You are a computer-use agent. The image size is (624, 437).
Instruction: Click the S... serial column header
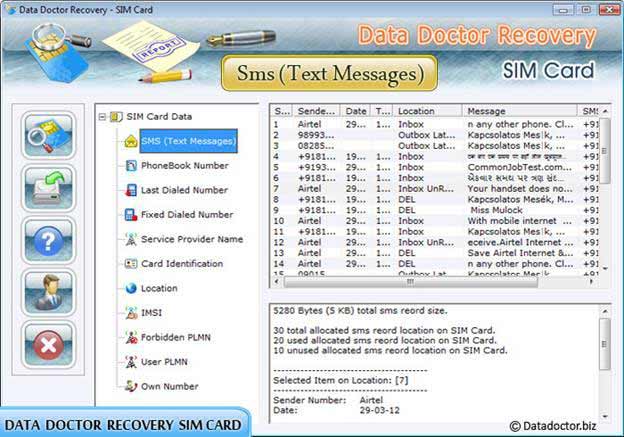(282, 111)
